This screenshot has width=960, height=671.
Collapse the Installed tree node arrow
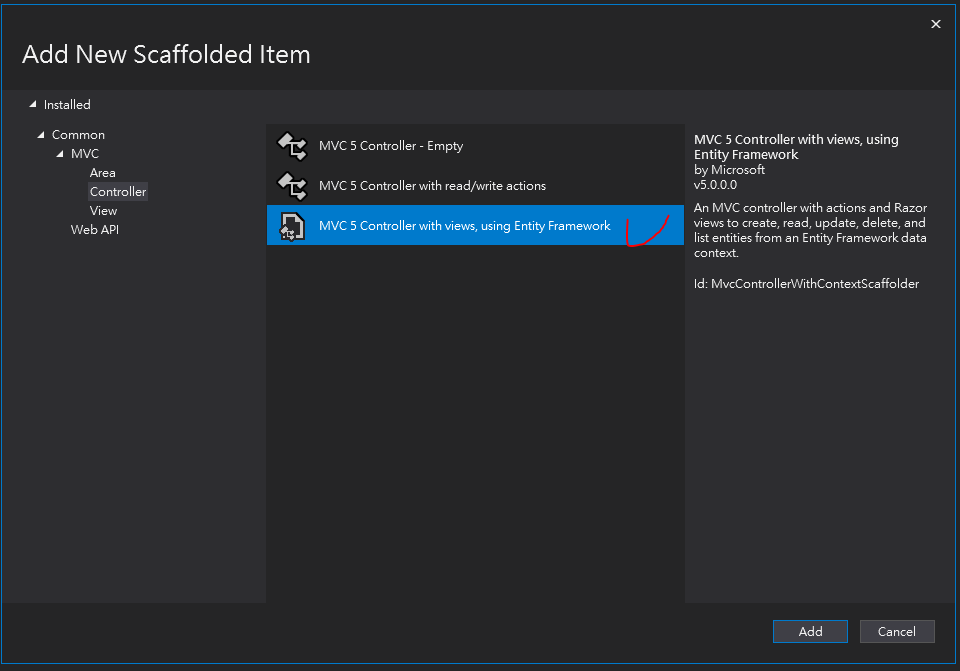click(33, 104)
